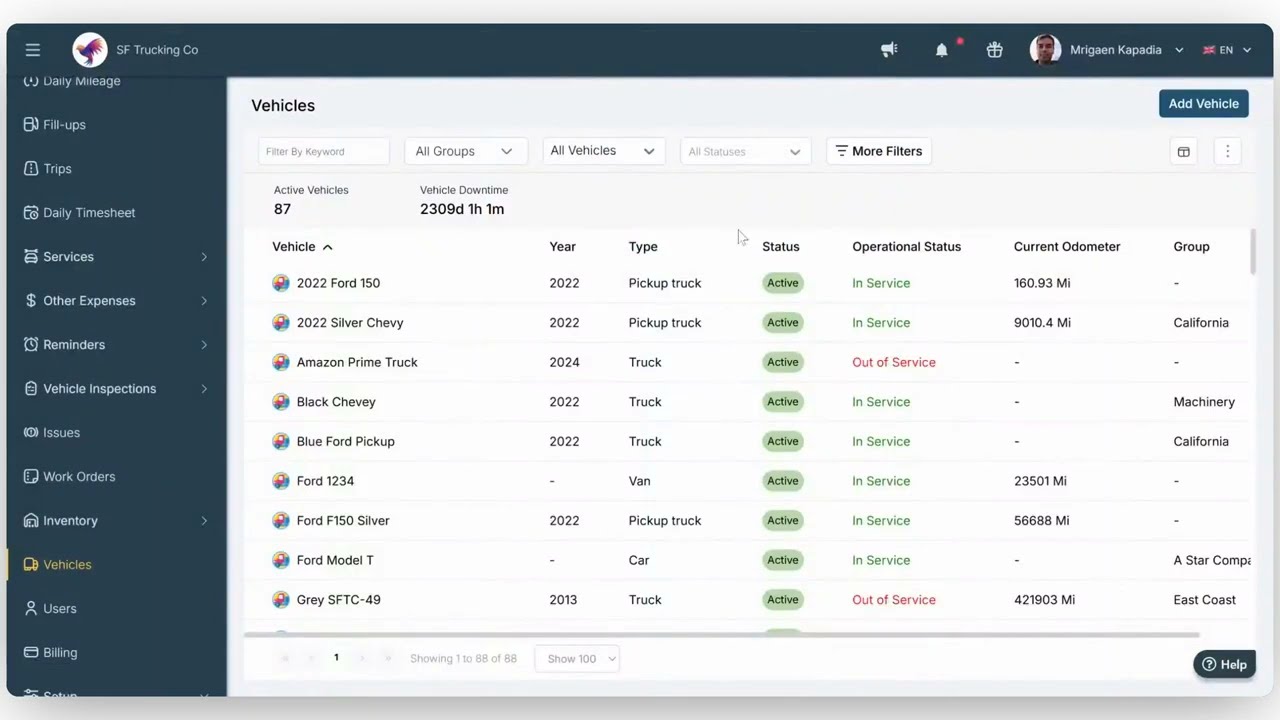Open the three-dot options menu

pyautogui.click(x=1227, y=151)
